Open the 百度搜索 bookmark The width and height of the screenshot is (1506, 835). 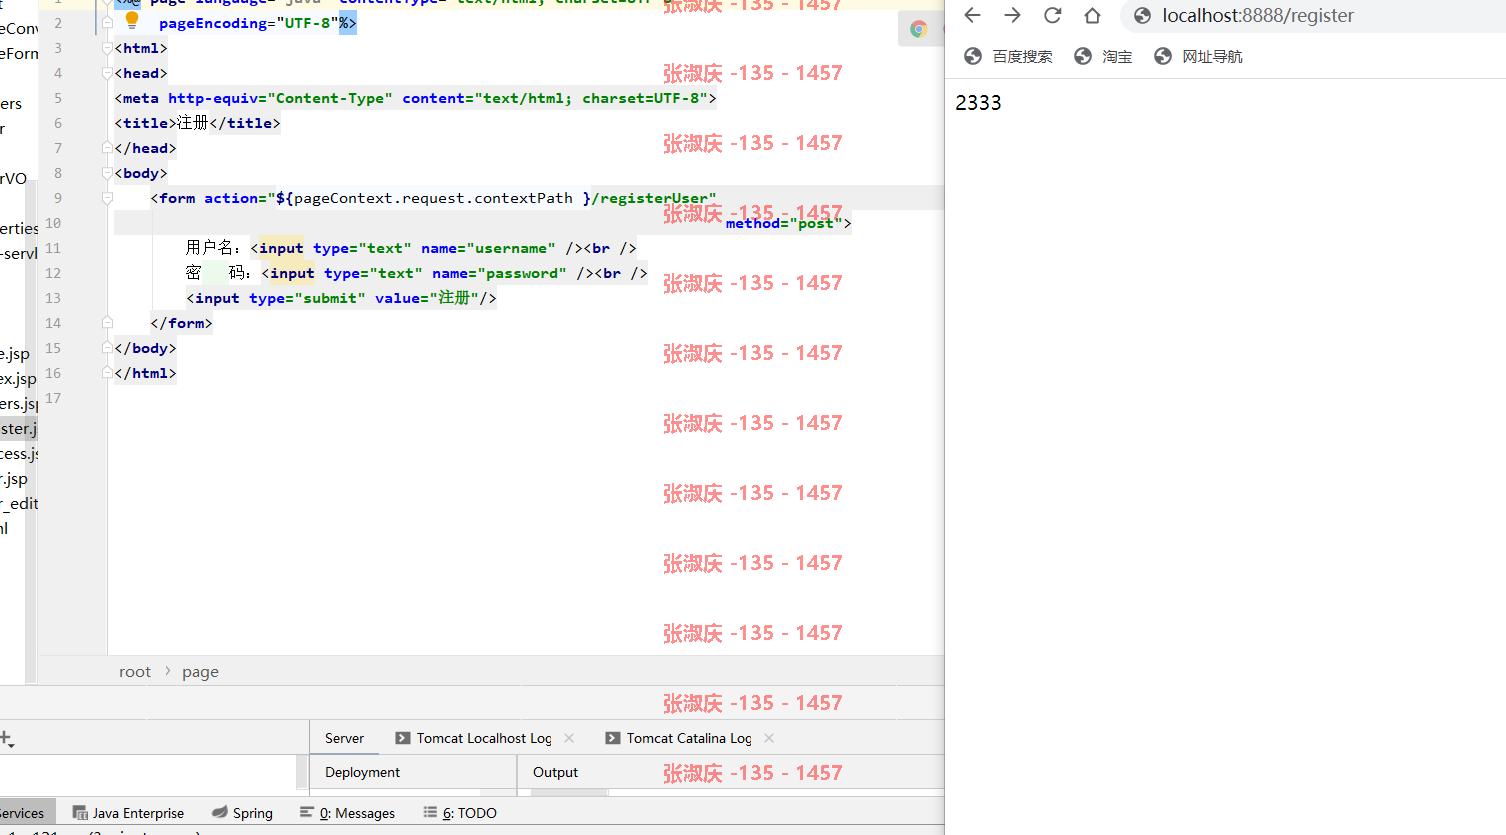(1008, 57)
